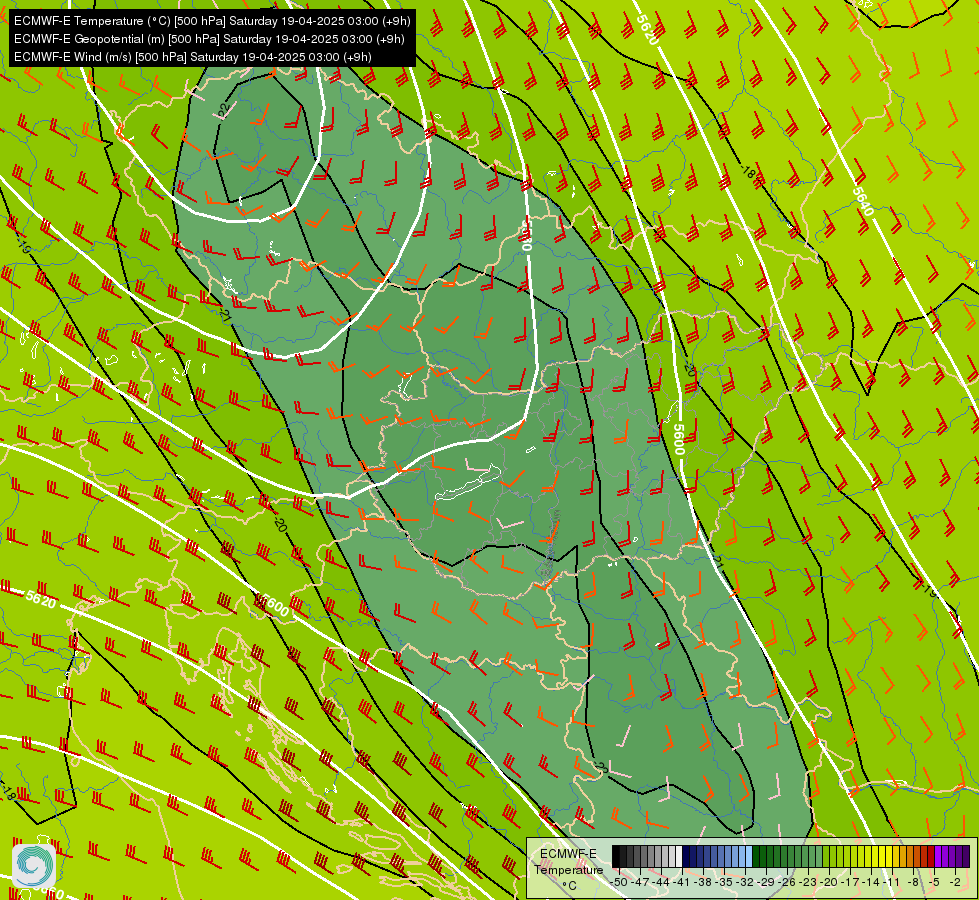Click the -35 legend tick label
The image size is (979, 900).
coord(724,882)
